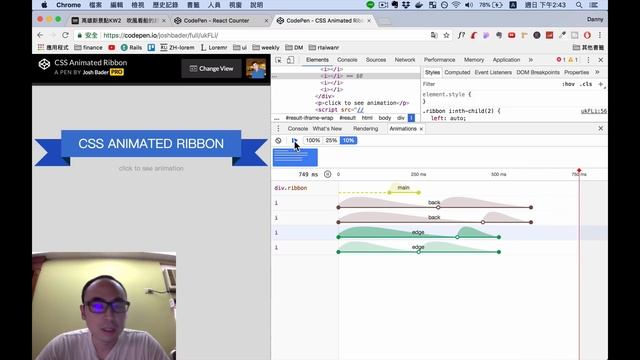The width and height of the screenshot is (640, 360).
Task: Select the Computed pane tab
Action: pos(457,72)
